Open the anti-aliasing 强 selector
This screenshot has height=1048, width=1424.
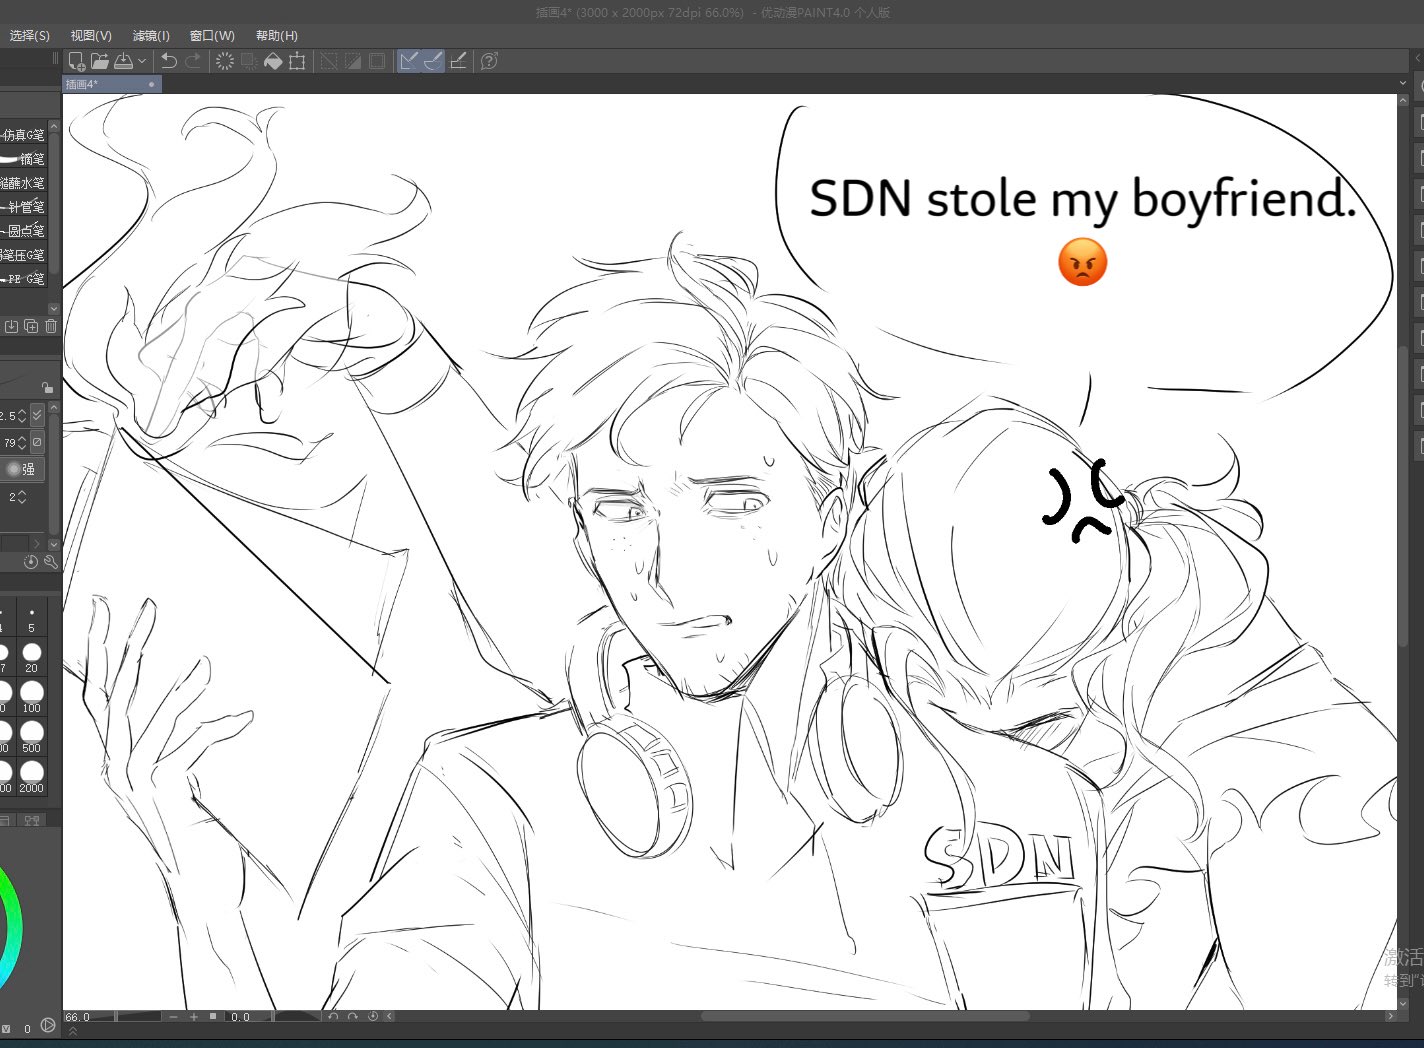21,469
